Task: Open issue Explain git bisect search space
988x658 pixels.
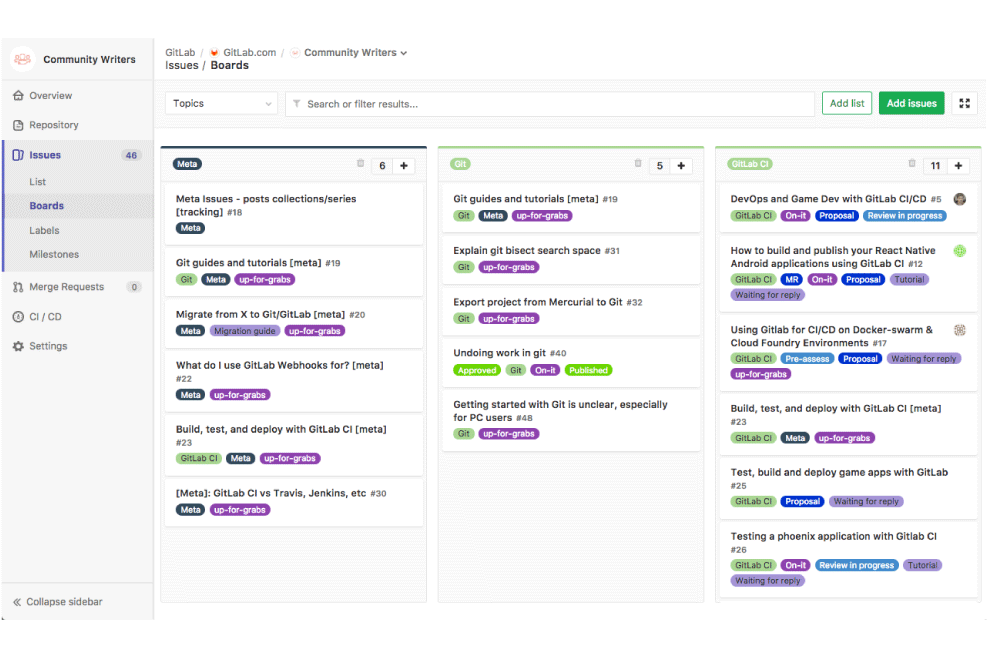Action: pyautogui.click(x=527, y=250)
